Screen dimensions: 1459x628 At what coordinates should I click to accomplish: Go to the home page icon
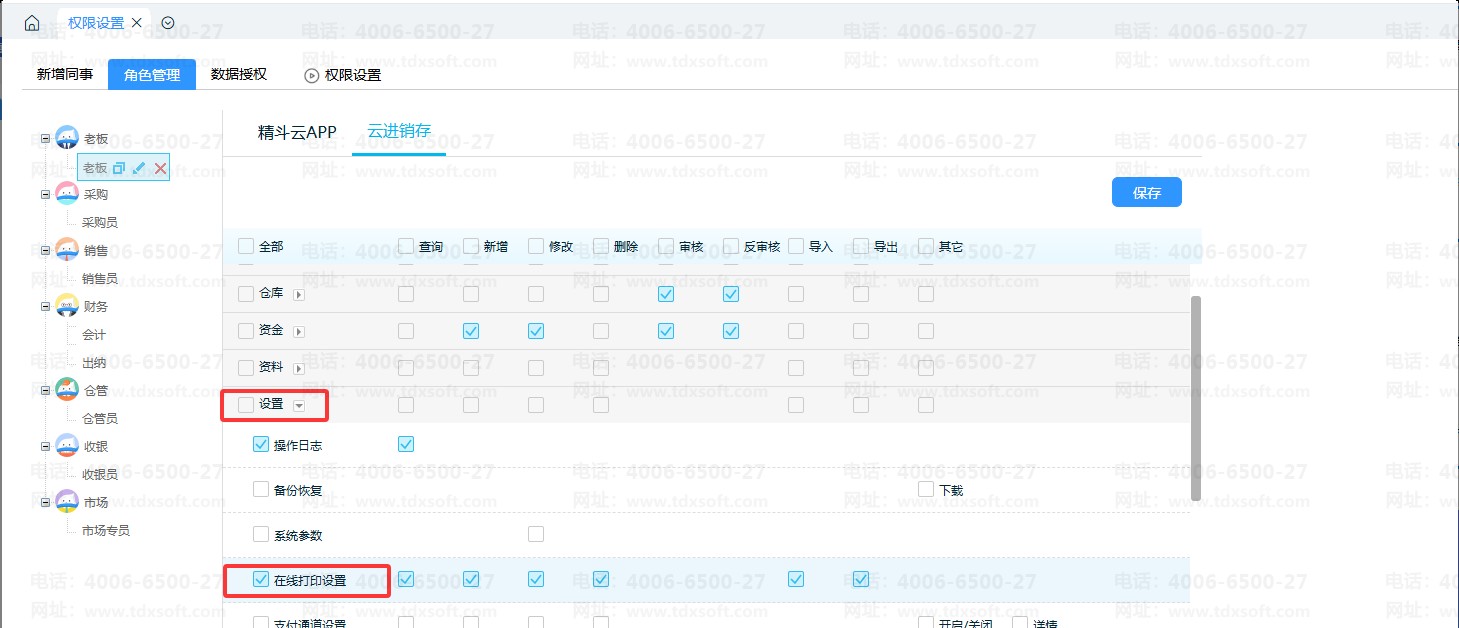[32, 23]
